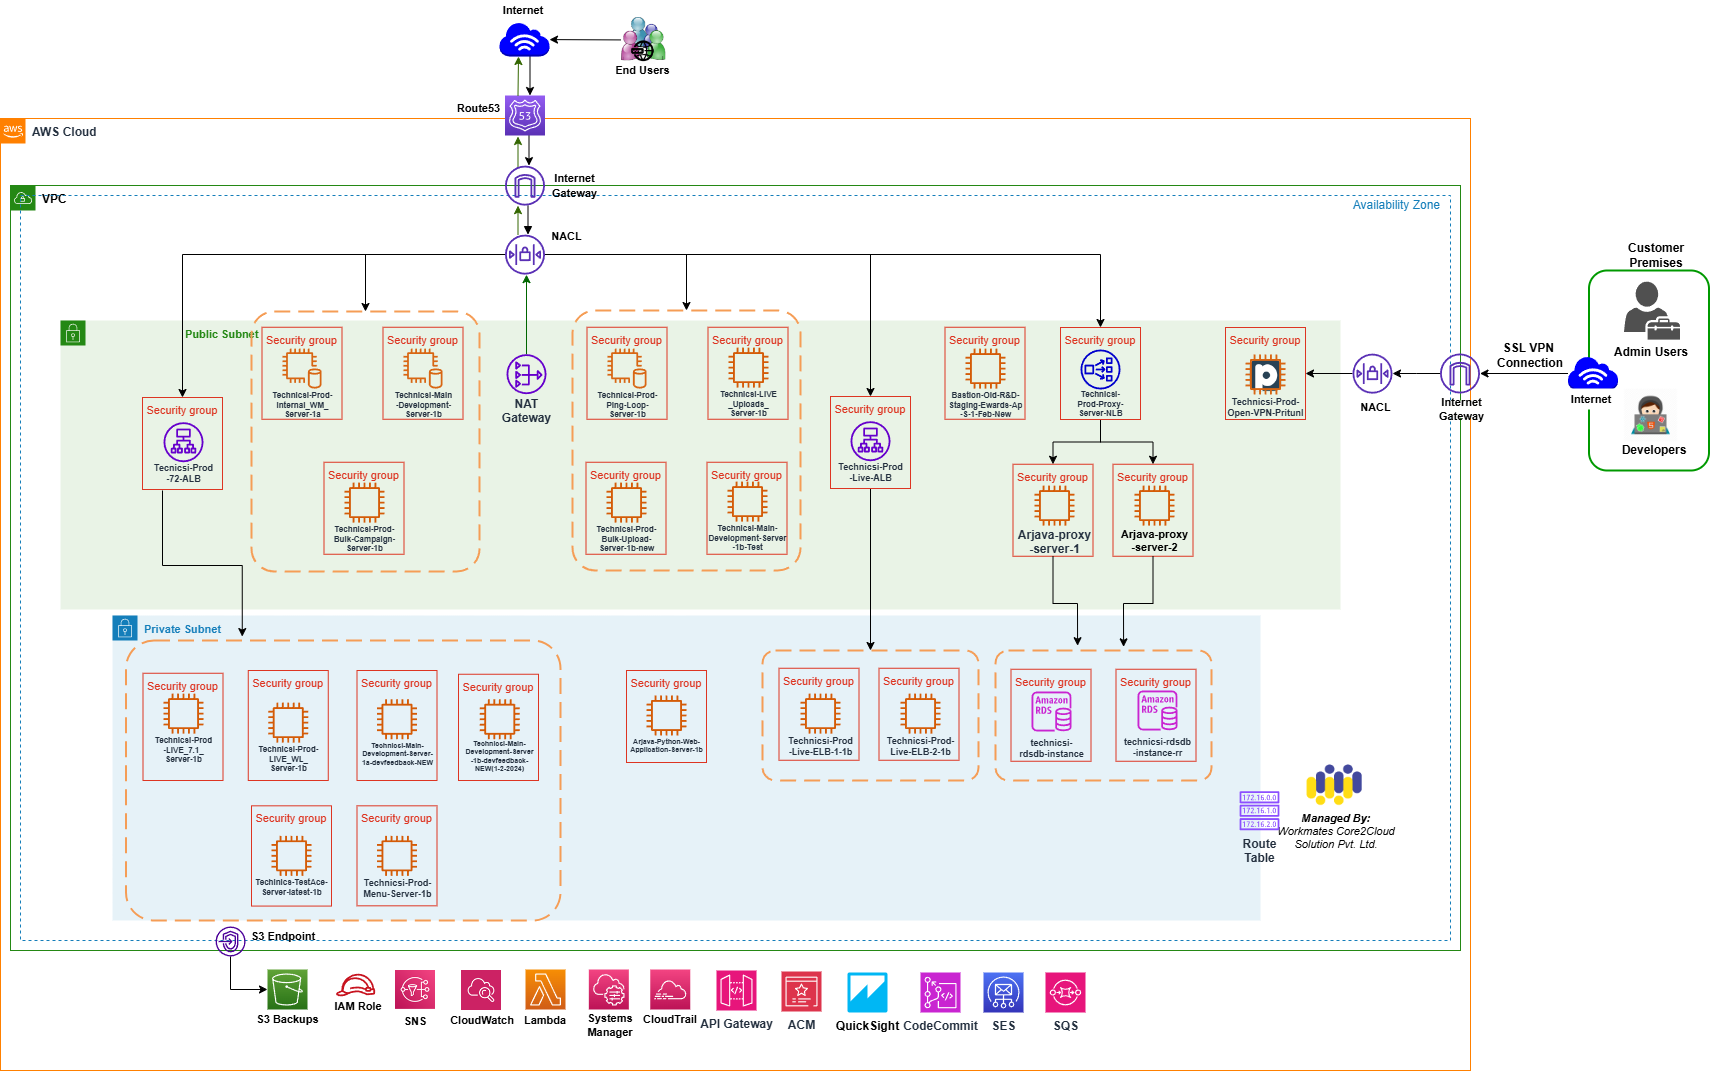
Task: Select the Technicsi-Prod-Proxy-Server-NLB icon
Action: point(1099,372)
